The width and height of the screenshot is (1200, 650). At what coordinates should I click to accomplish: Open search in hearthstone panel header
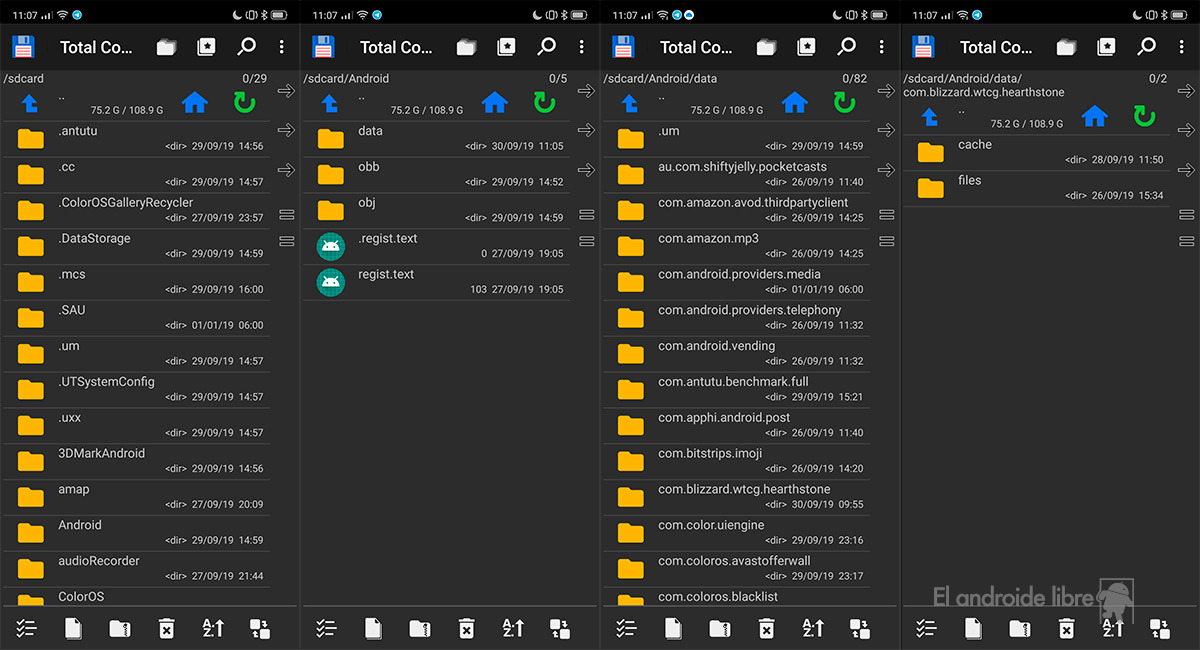point(1146,47)
